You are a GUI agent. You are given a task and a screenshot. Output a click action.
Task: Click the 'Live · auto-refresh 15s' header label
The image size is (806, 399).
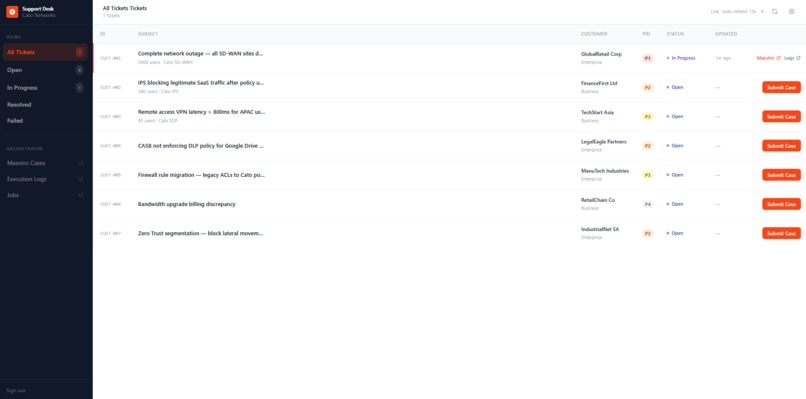733,11
